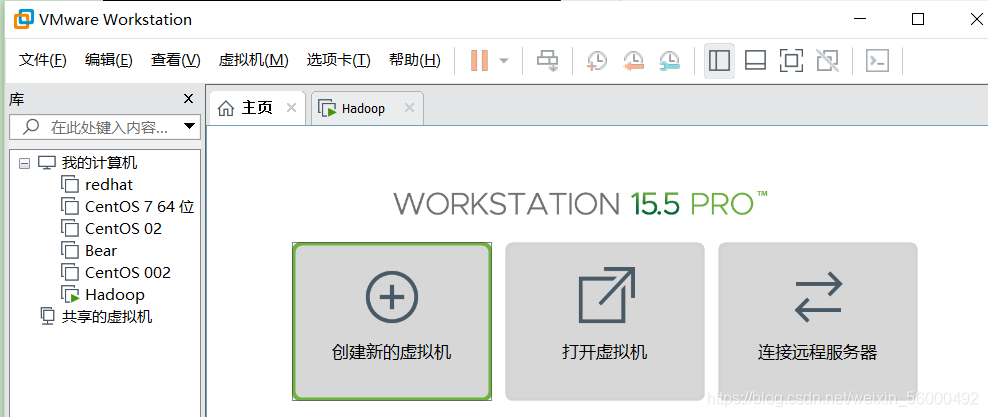
Task: Click the VM icon beside CentOS 02
Action: 69,229
